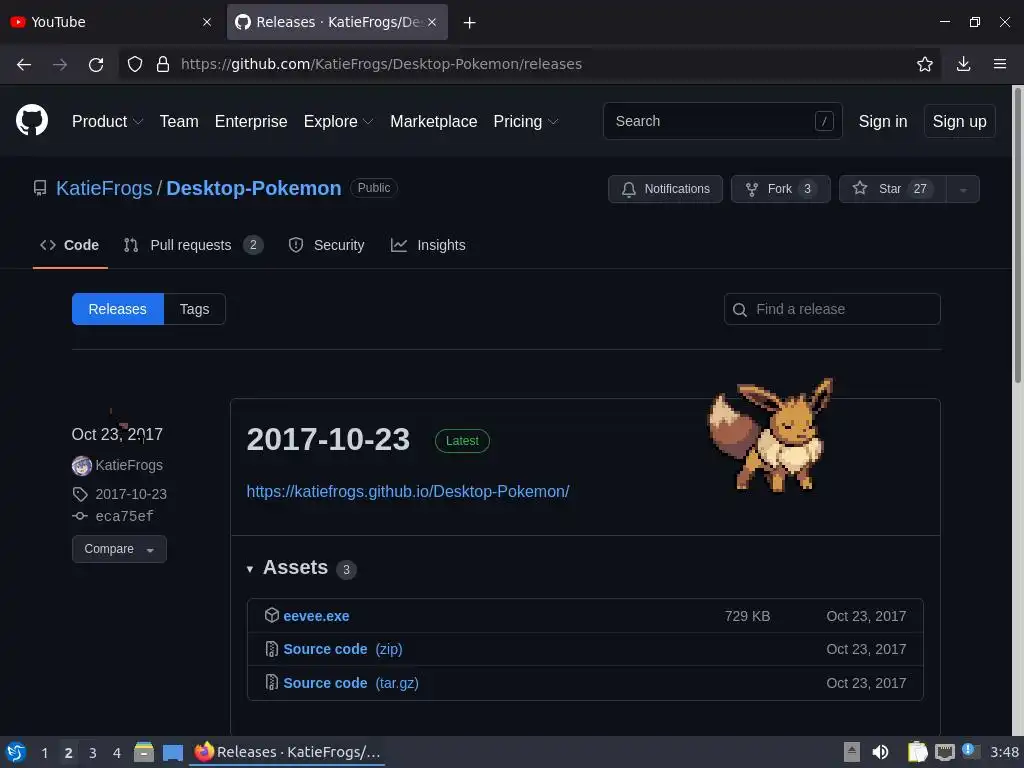Click the Eevee desktop pet sprite
Screen dimensions: 1024x768
(x=771, y=436)
